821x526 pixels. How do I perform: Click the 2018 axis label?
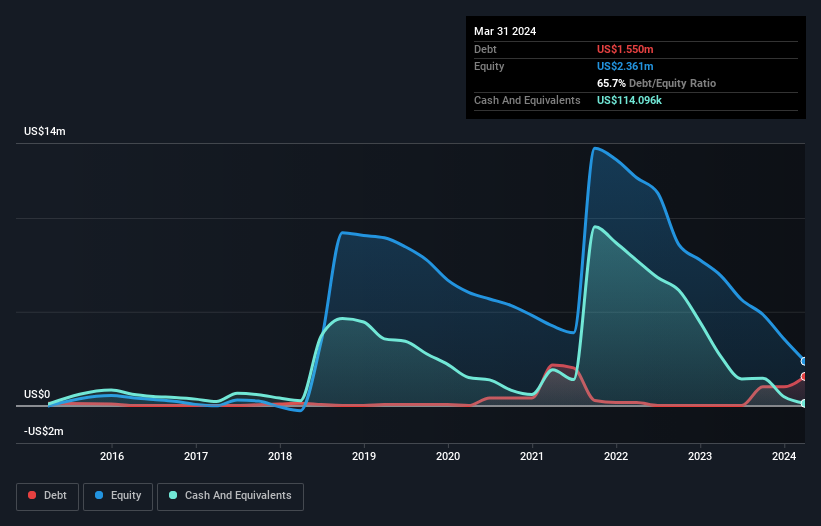click(280, 456)
